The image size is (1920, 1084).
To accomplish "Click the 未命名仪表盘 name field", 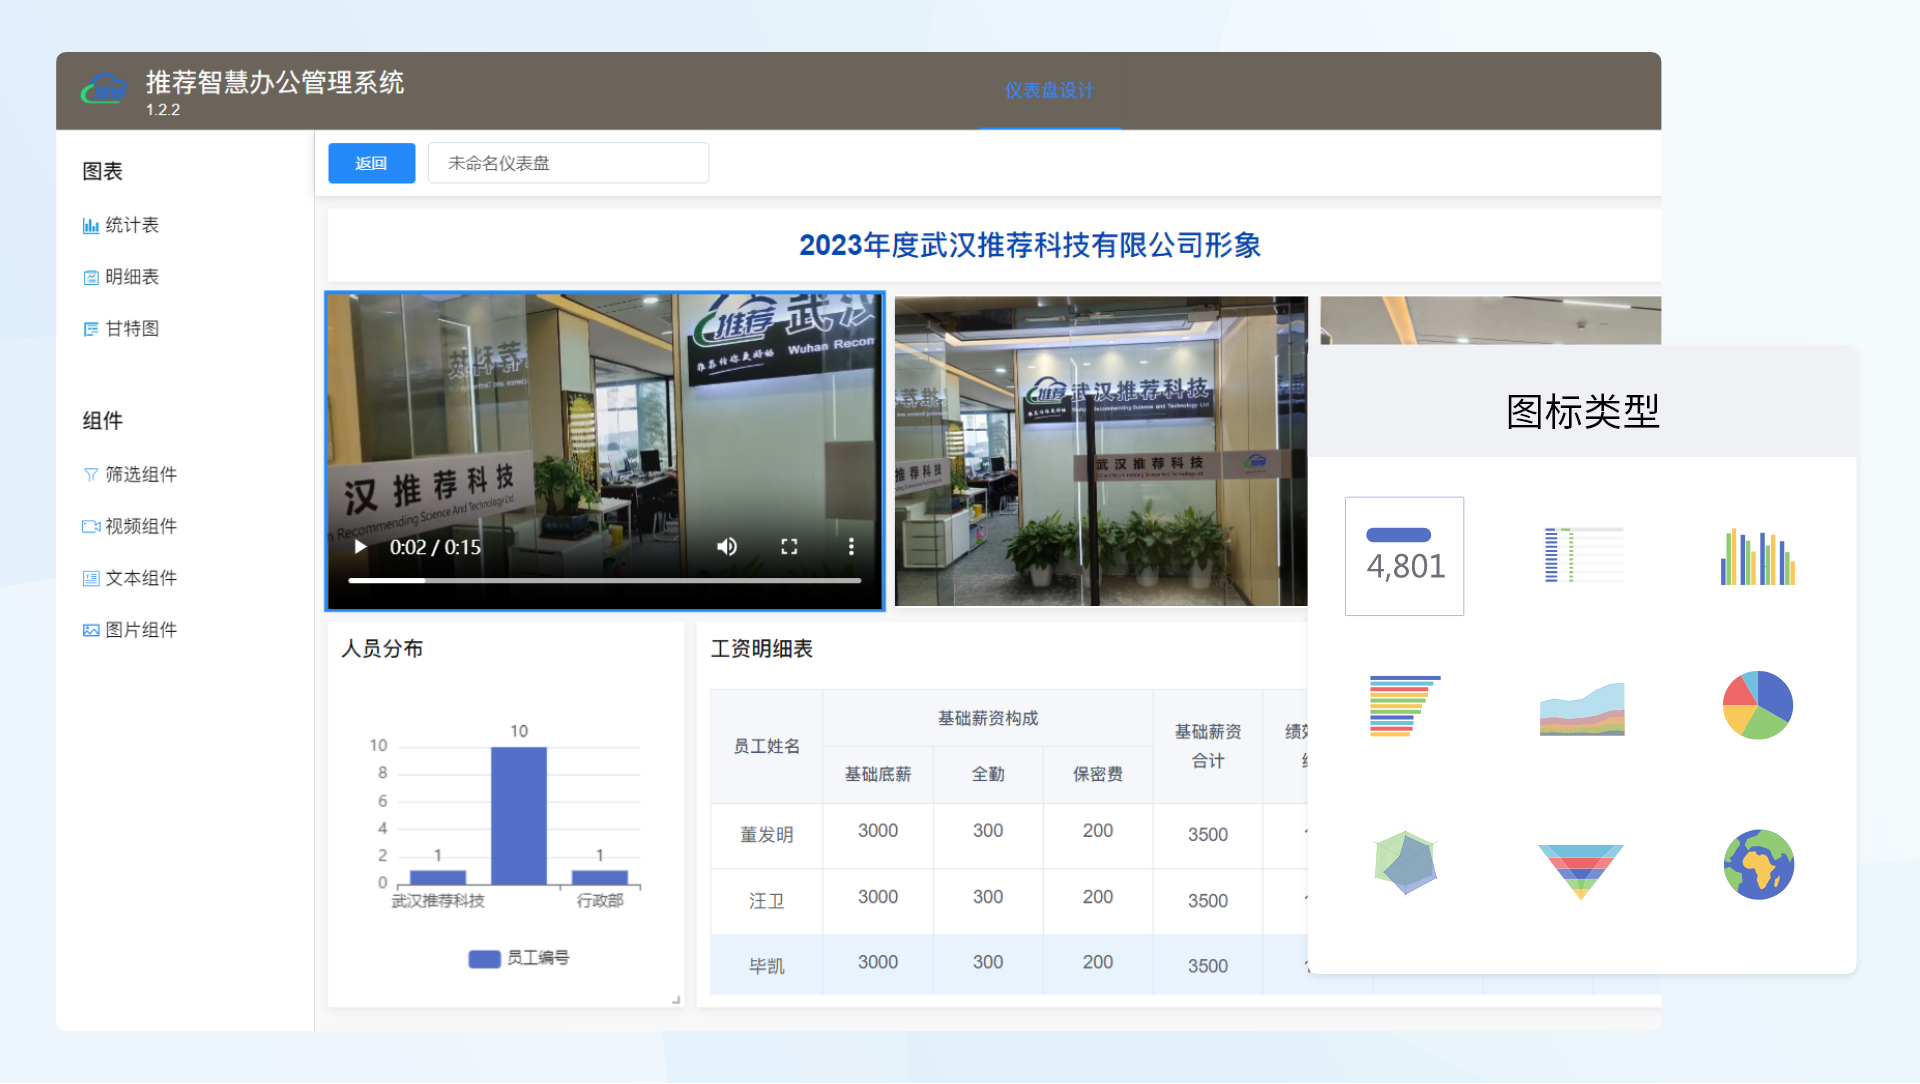I will click(568, 163).
